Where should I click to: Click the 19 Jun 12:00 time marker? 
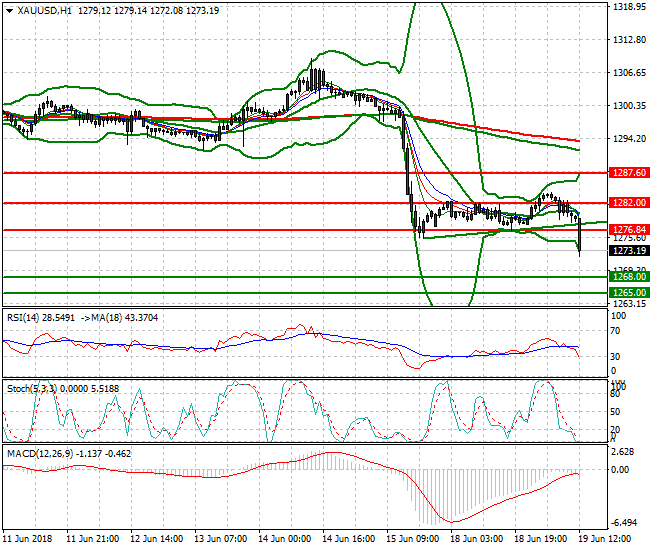pos(604,538)
